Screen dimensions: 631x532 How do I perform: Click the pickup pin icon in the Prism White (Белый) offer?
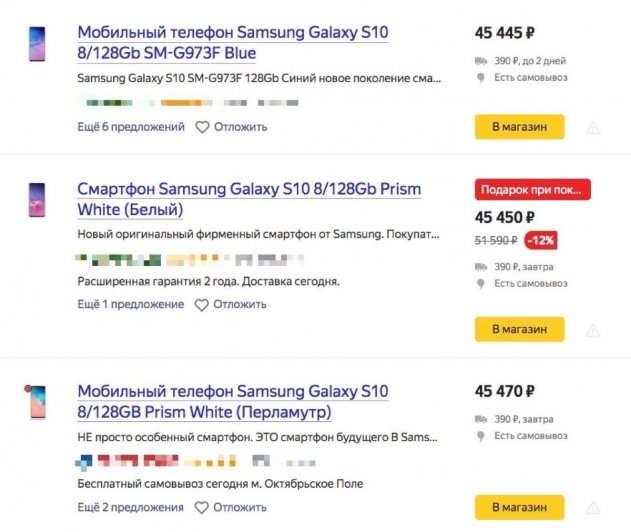tap(480, 284)
